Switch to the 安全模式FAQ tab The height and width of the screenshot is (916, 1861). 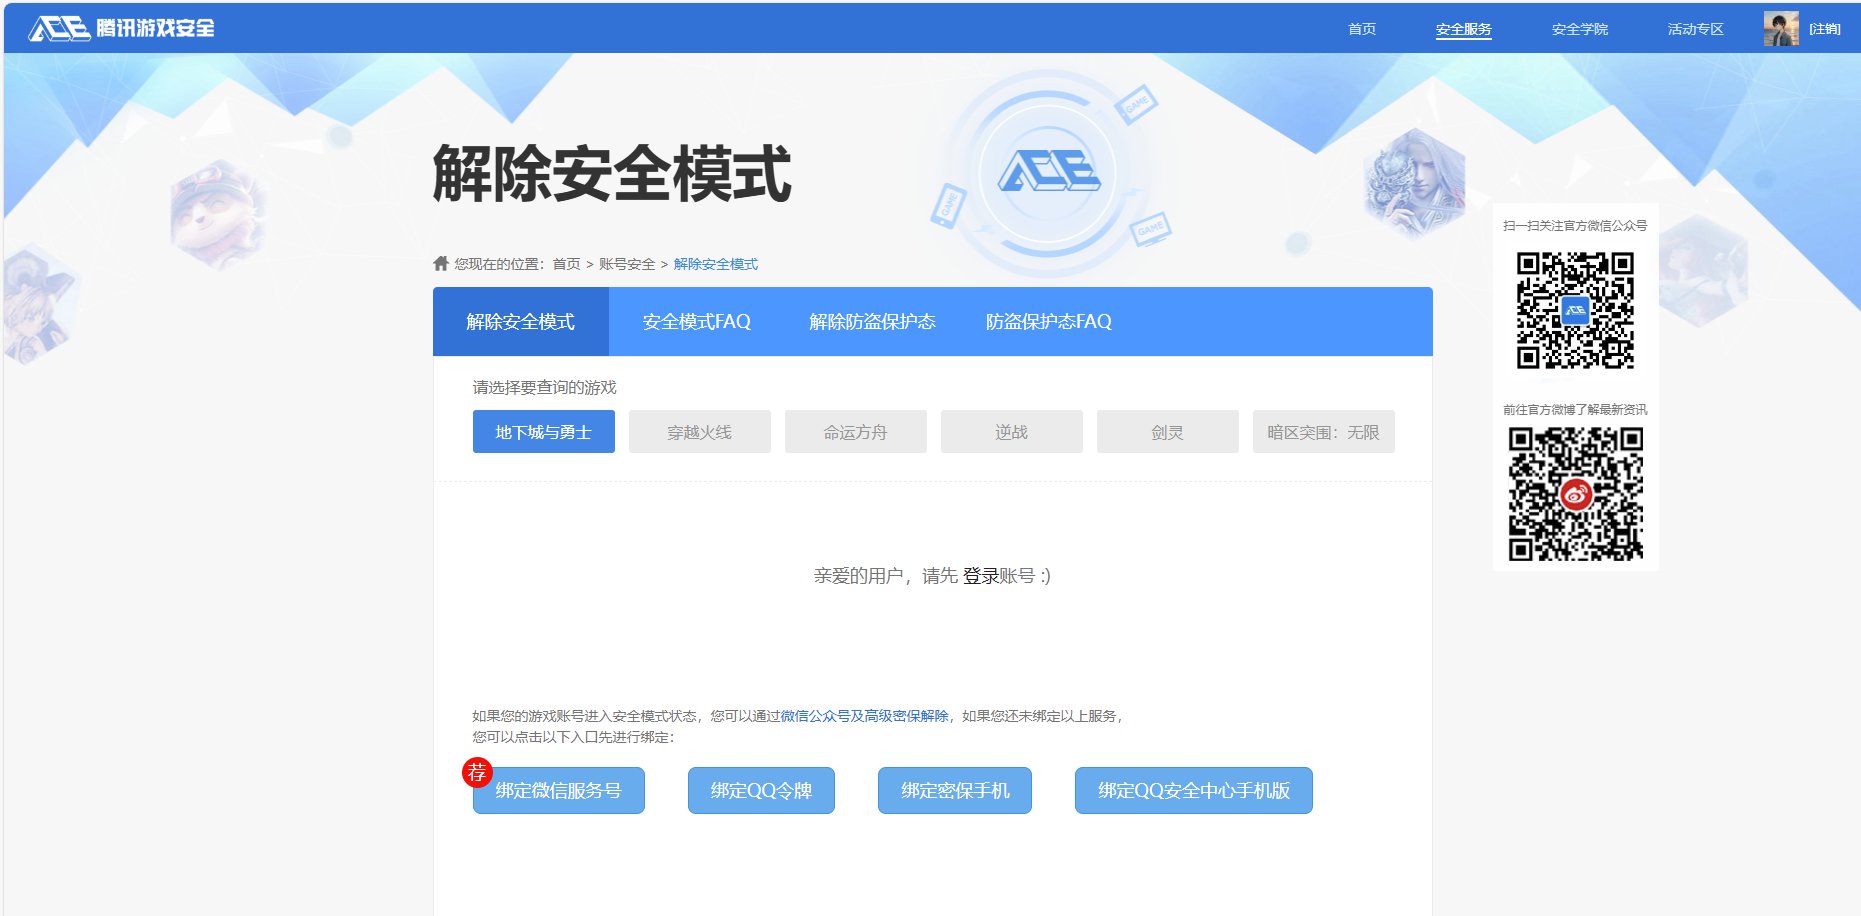tap(696, 321)
